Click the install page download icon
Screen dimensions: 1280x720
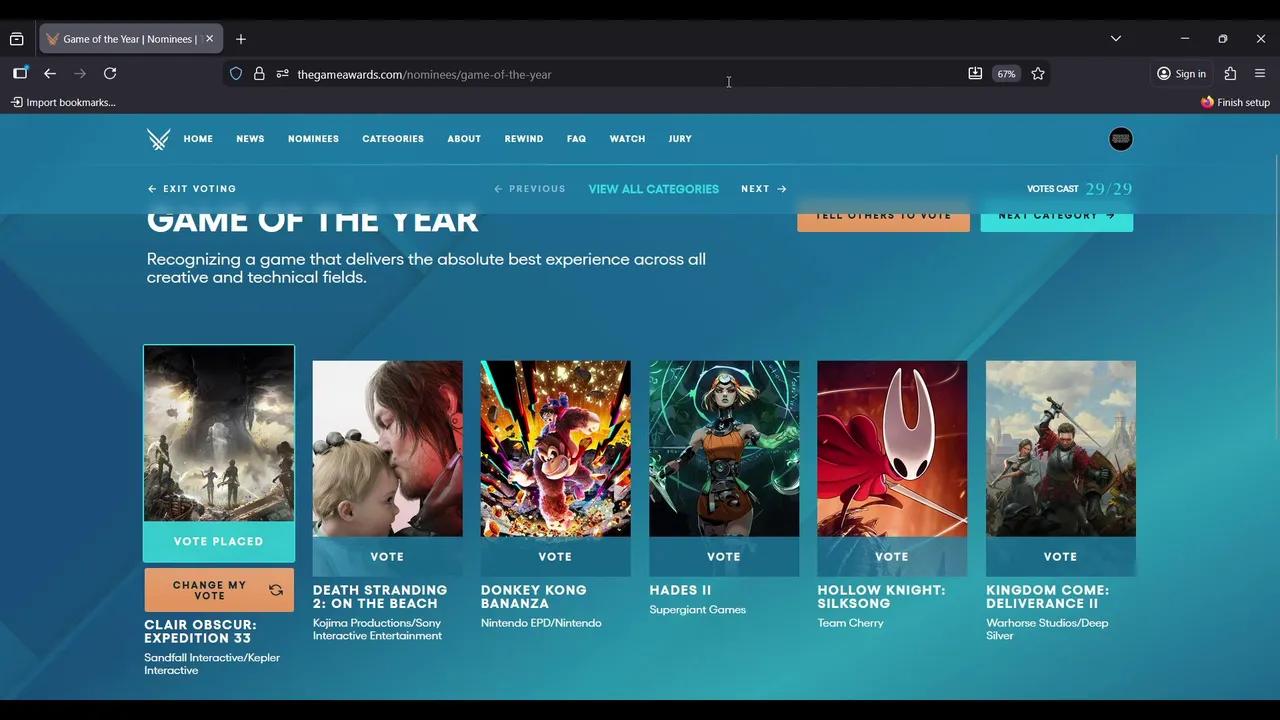click(975, 74)
